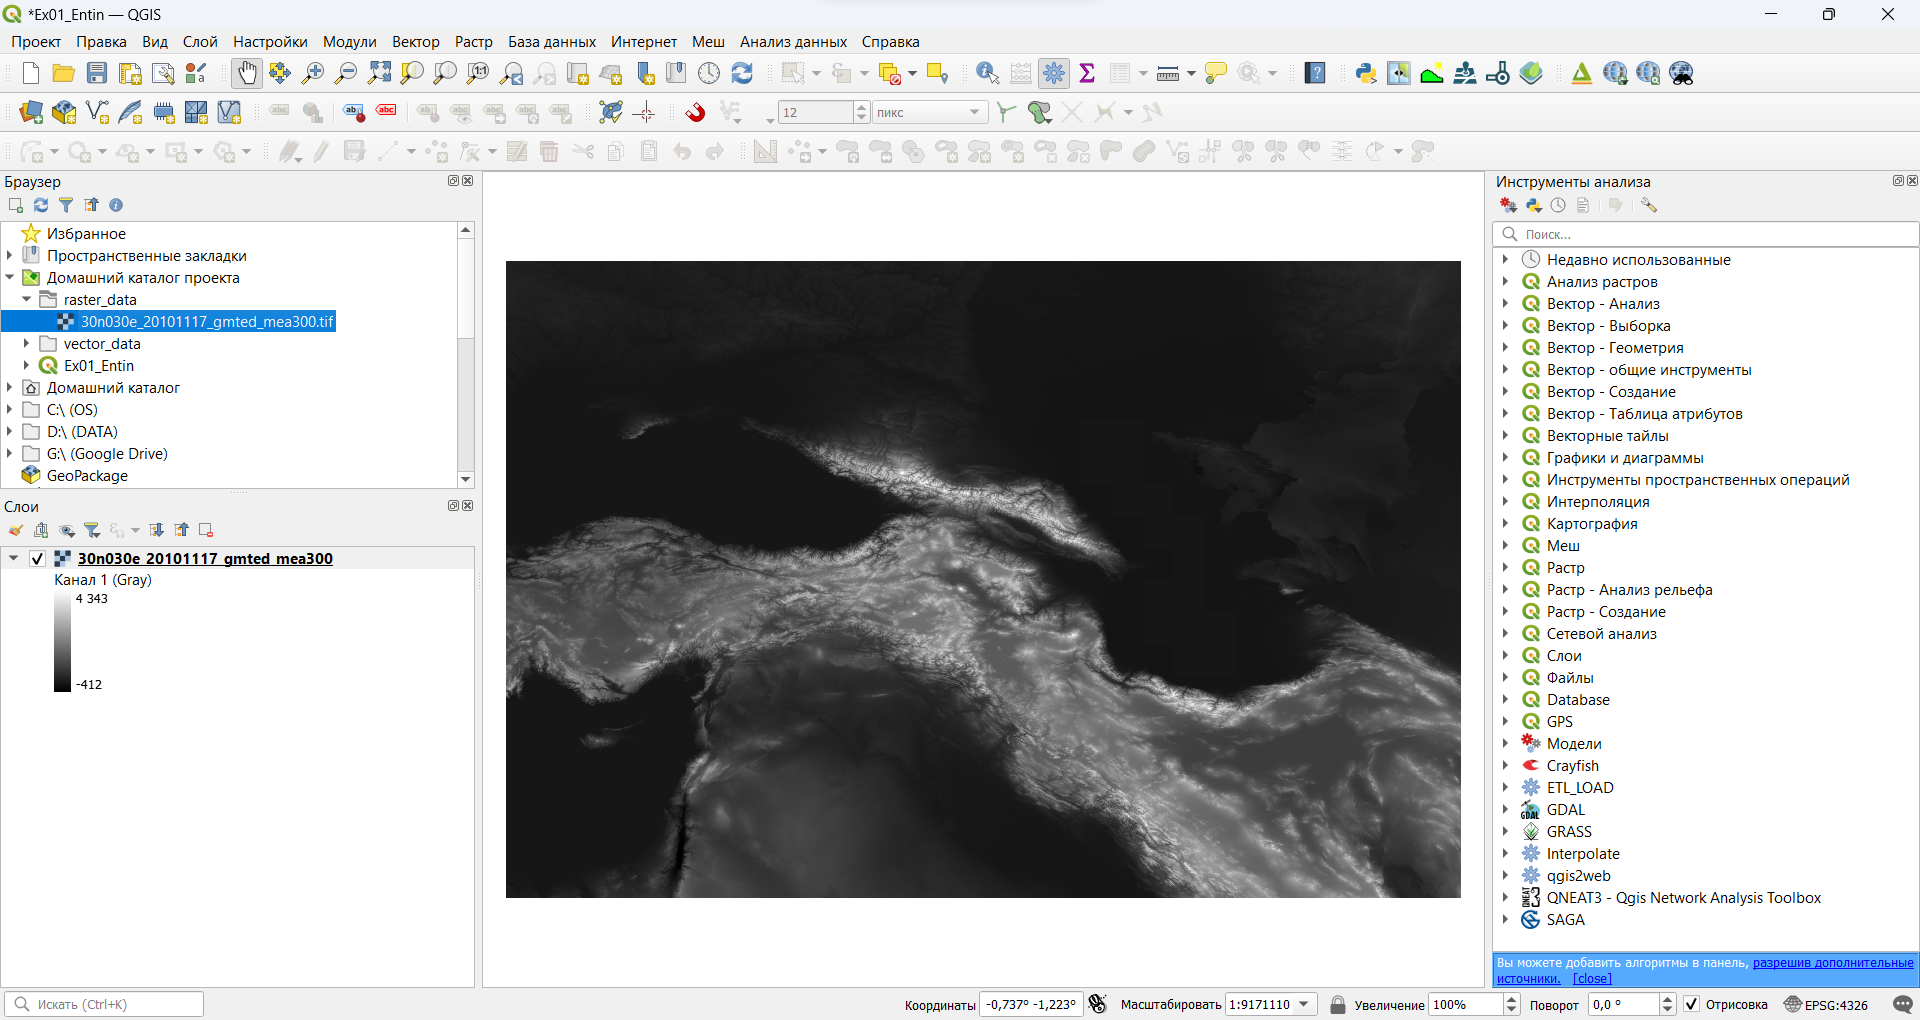Open the messages log speech bubble icon
1920x1020 pixels.
coord(1903,1004)
